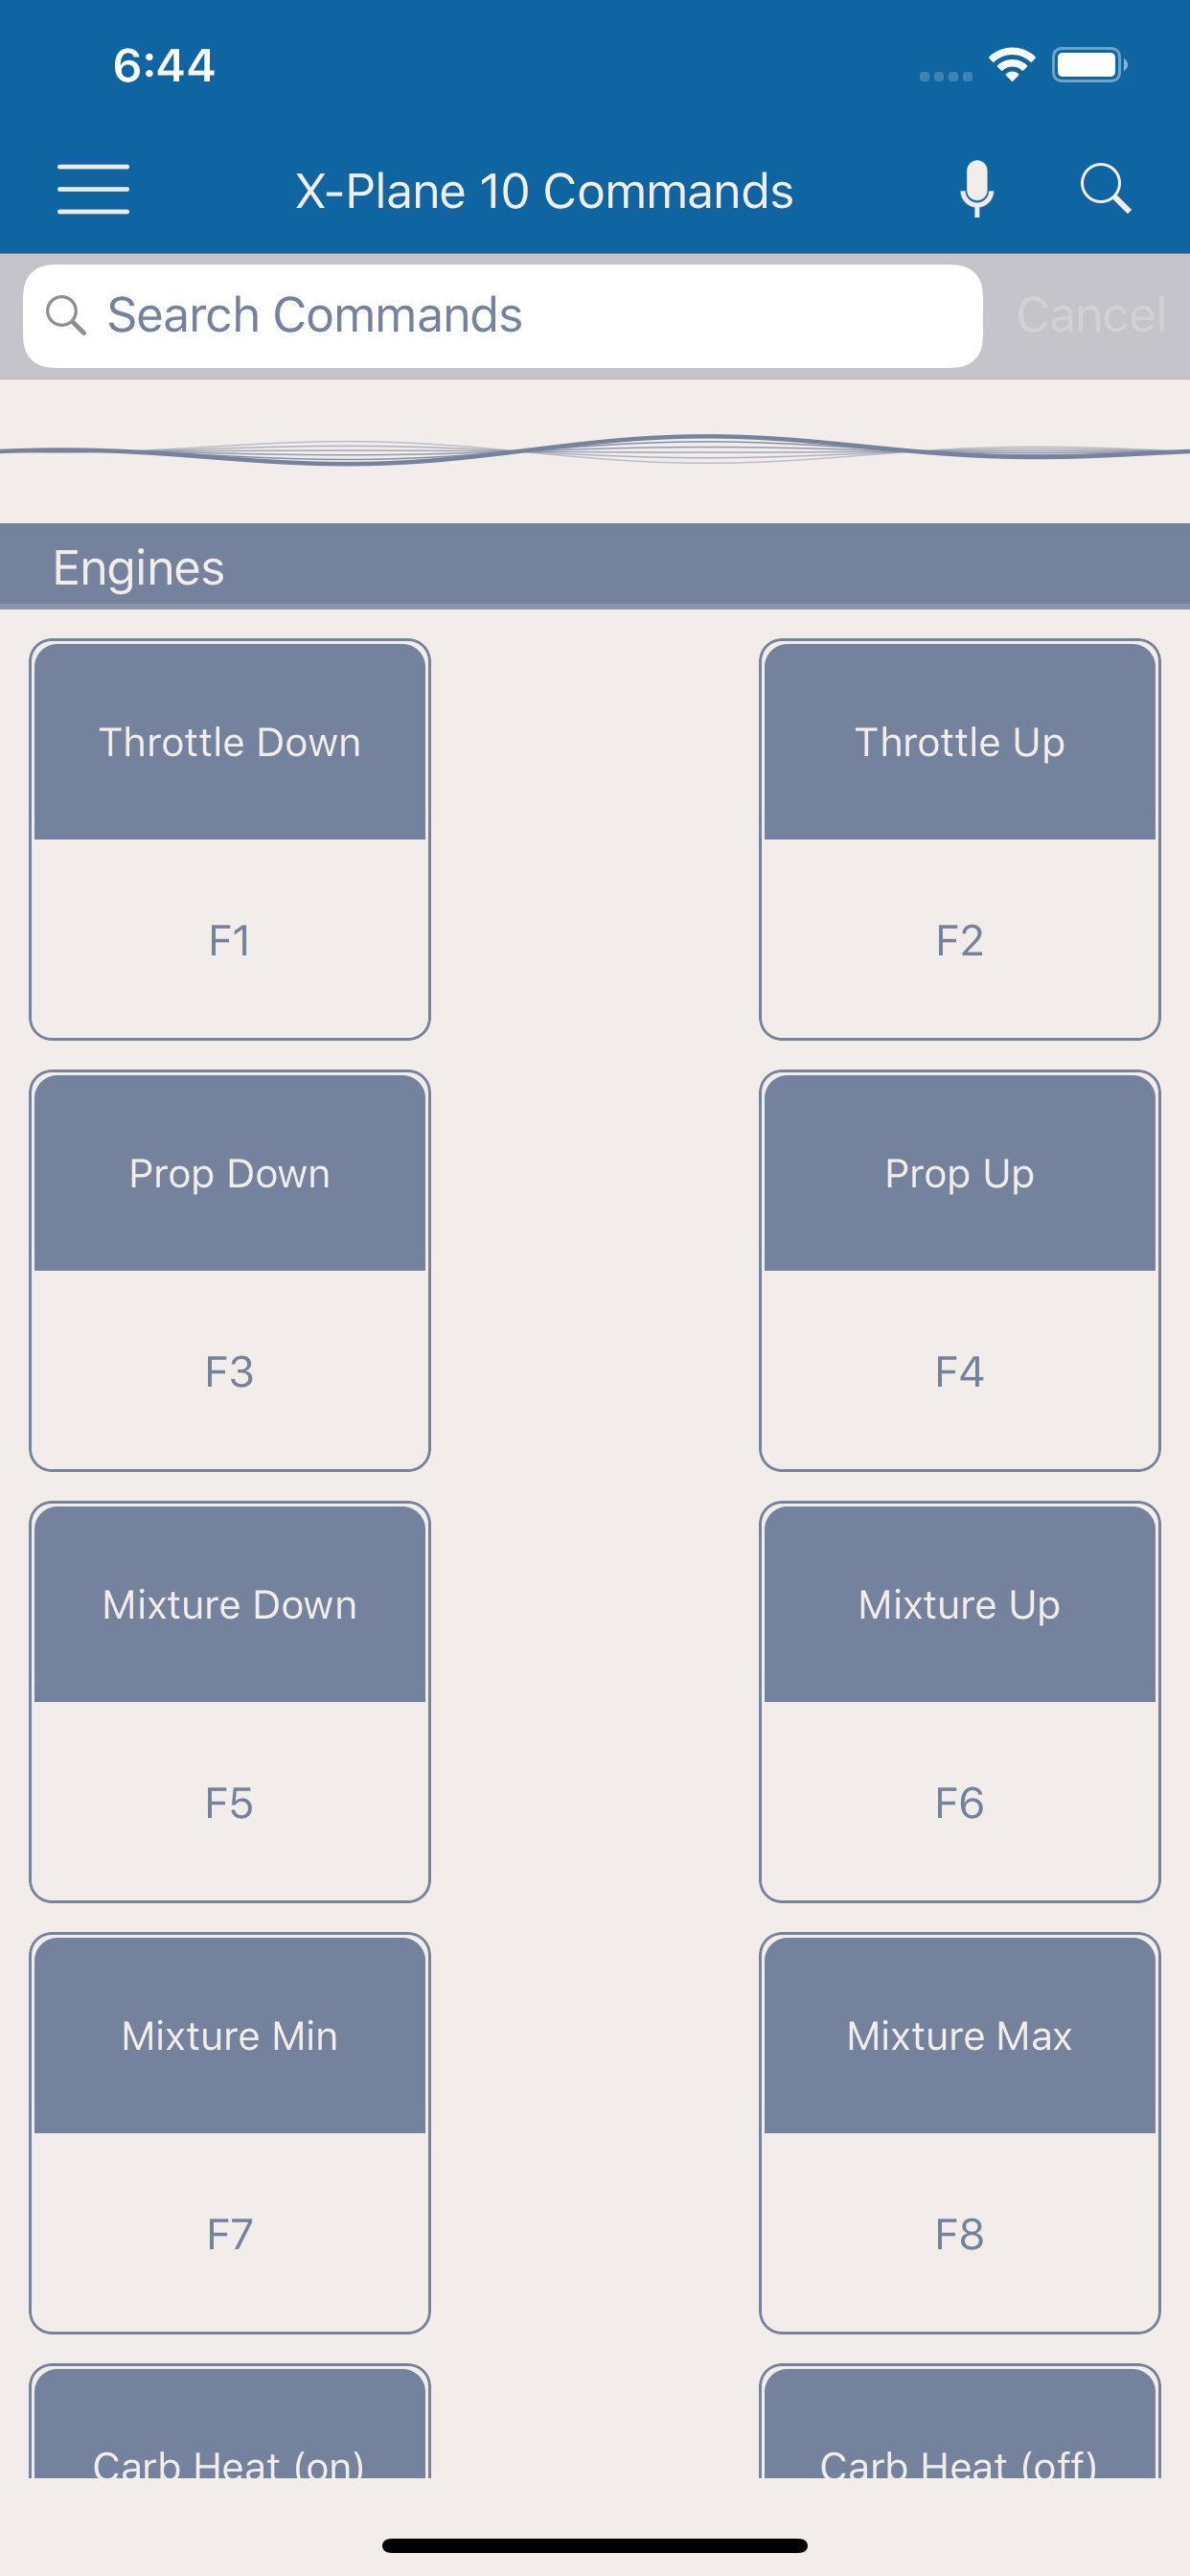Tap the Wi-Fi status icon
The height and width of the screenshot is (2576, 1190).
[1011, 65]
